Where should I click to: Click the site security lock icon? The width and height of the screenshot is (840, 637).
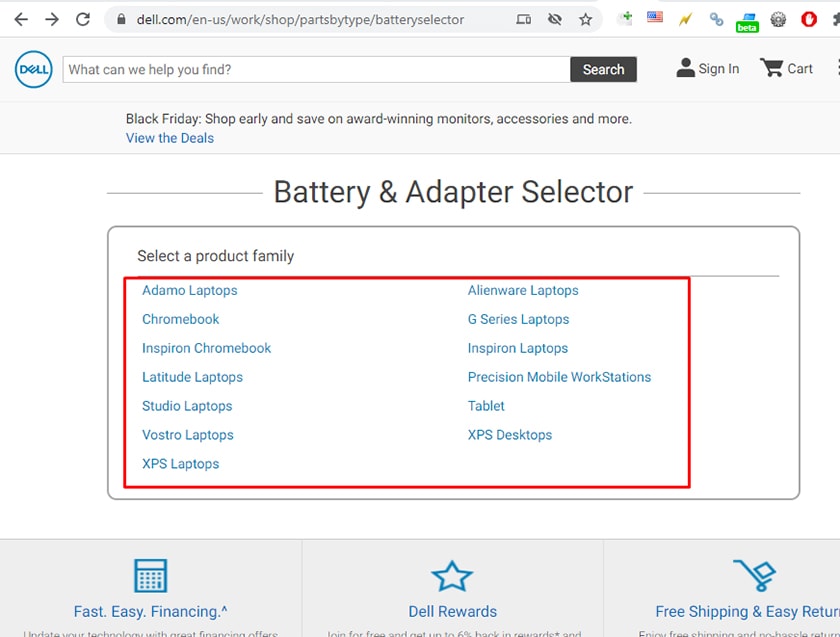pyautogui.click(x=121, y=18)
